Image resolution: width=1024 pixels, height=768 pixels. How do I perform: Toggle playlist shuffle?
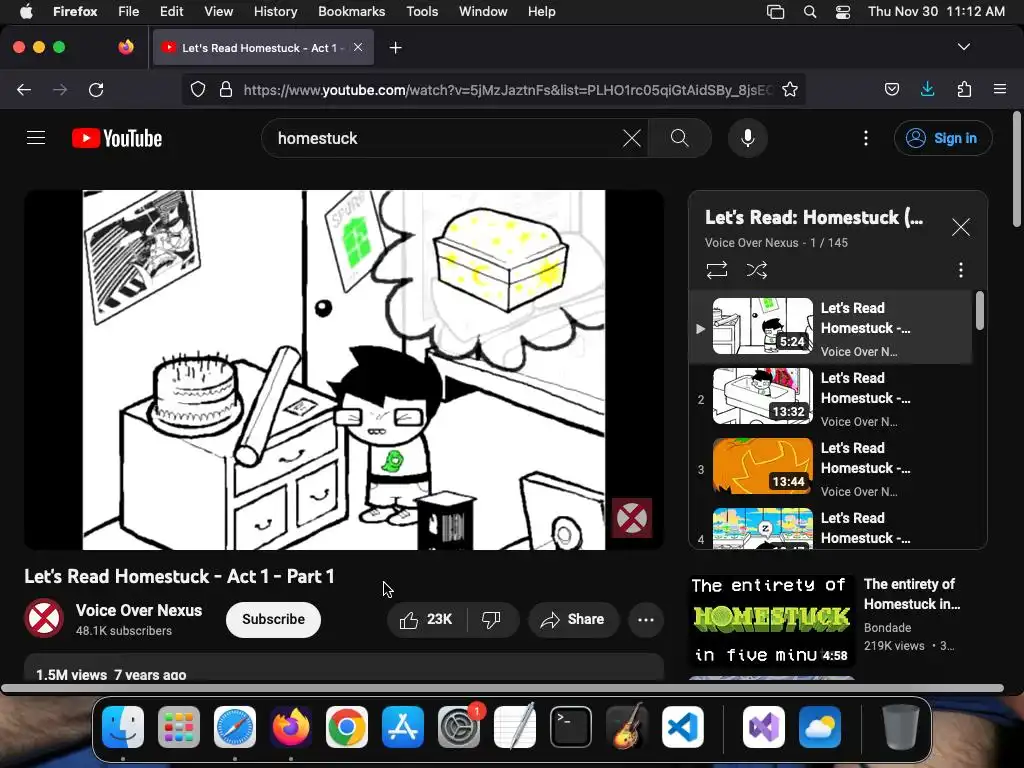pyautogui.click(x=757, y=270)
